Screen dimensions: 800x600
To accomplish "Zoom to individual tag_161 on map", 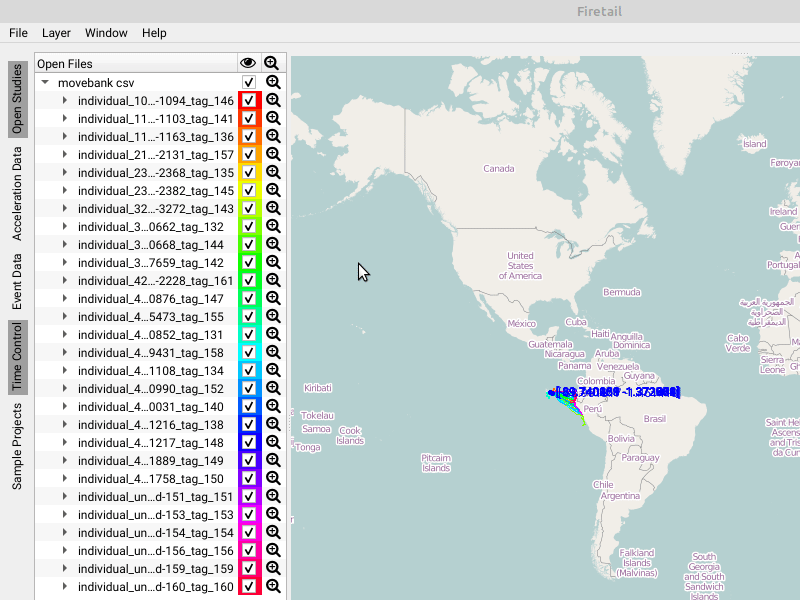I will 272,281.
